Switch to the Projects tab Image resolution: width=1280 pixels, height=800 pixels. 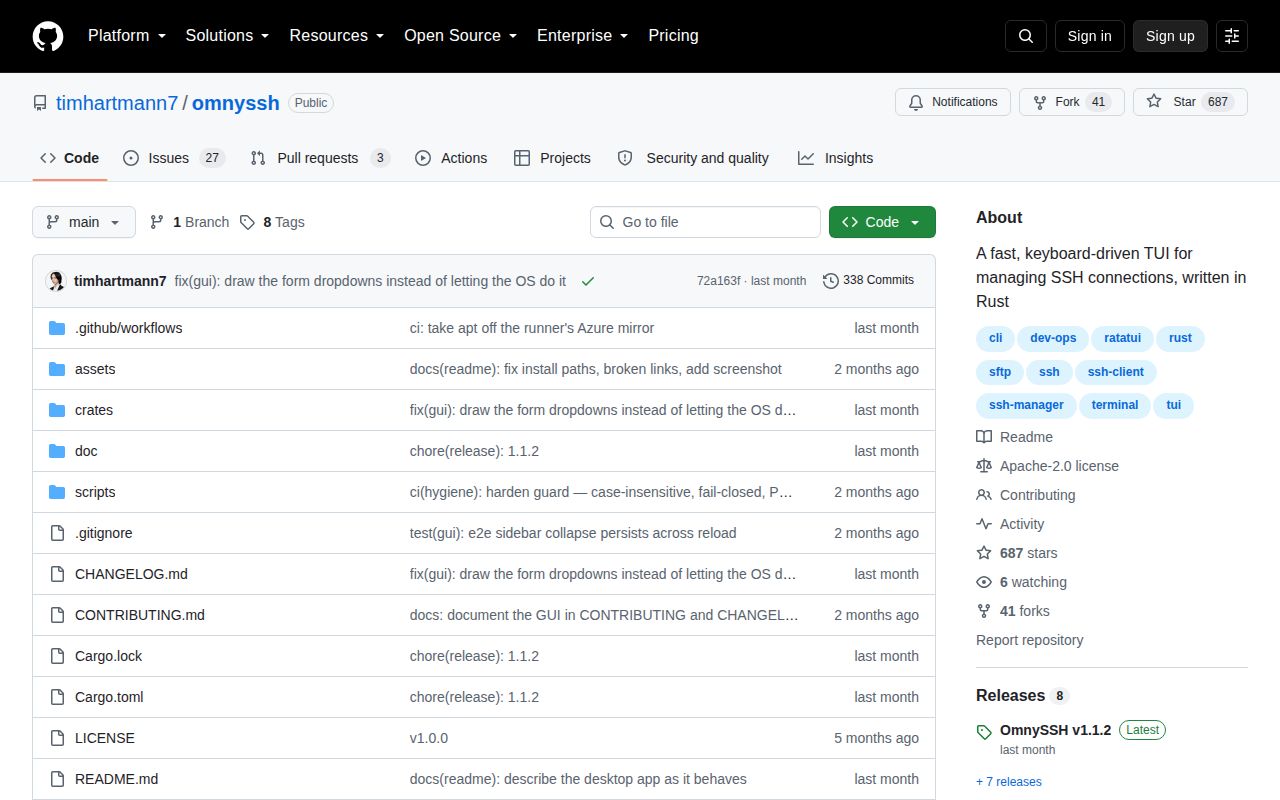[x=552, y=158]
